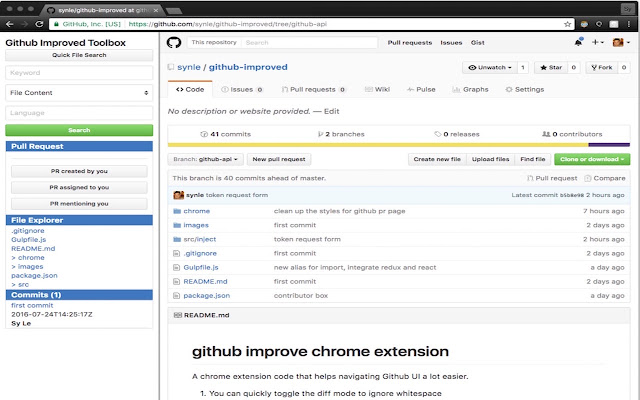The image size is (640, 400).
Task: Click the browser back arrow
Action: 10,24
